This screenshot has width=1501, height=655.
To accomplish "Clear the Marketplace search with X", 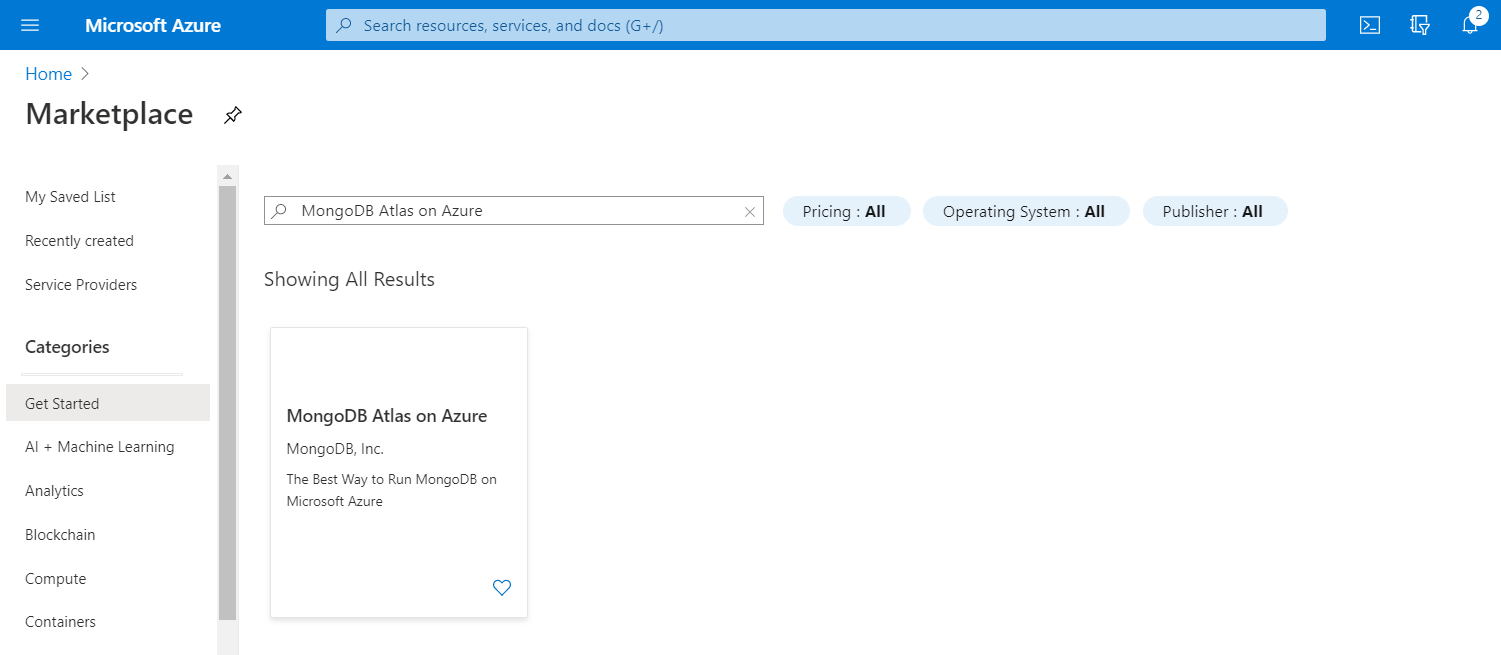I will tap(750, 211).
